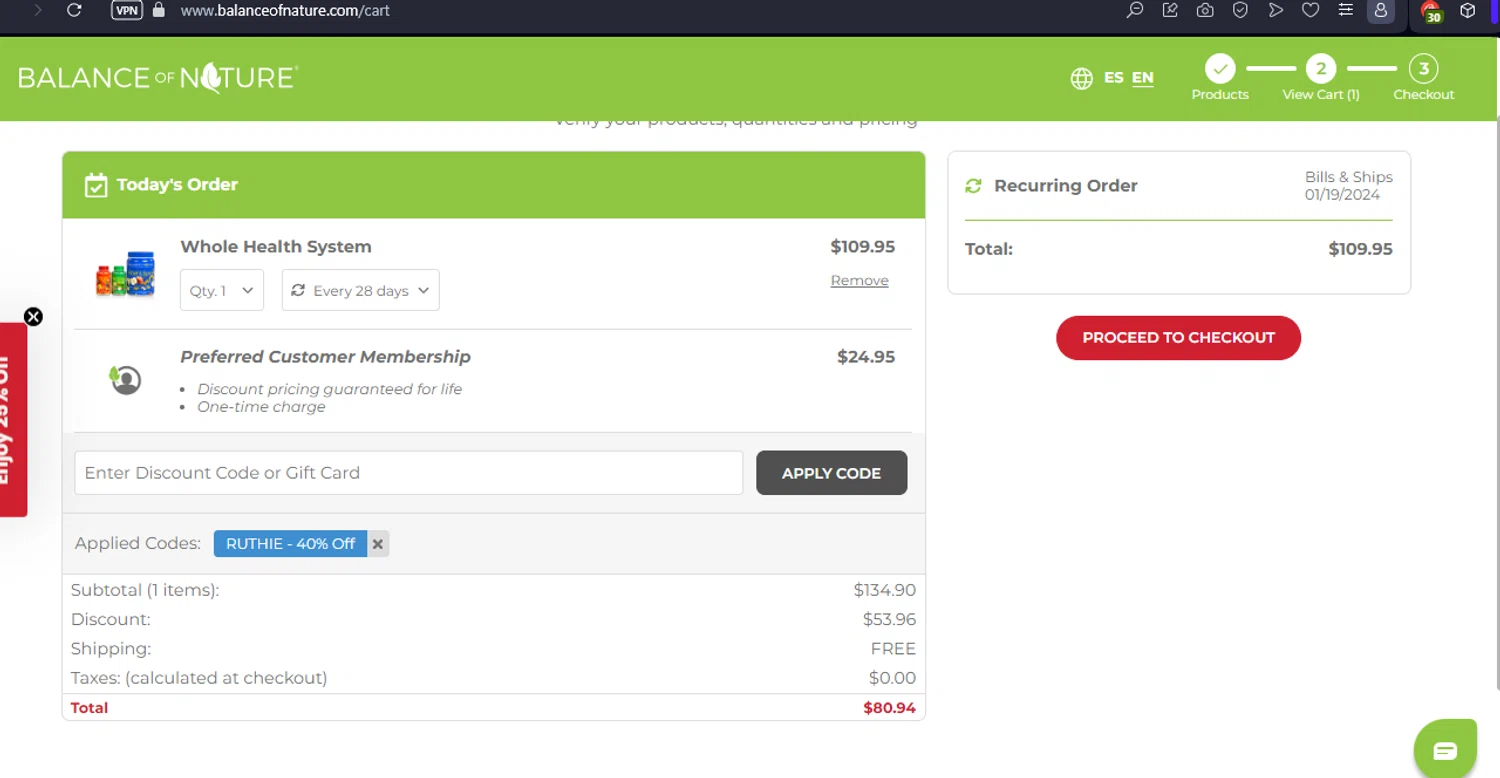Click the Bills & Ships 01/19/2024 text
This screenshot has height=778, width=1500.
pos(1348,186)
